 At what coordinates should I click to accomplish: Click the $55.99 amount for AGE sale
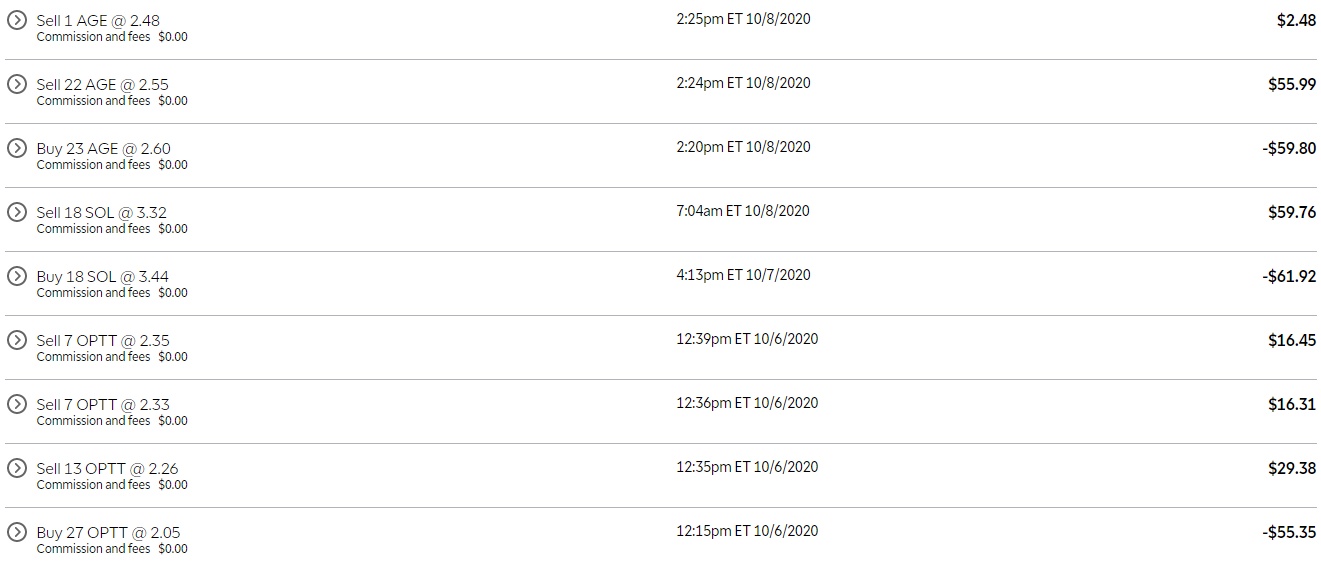click(x=1292, y=84)
